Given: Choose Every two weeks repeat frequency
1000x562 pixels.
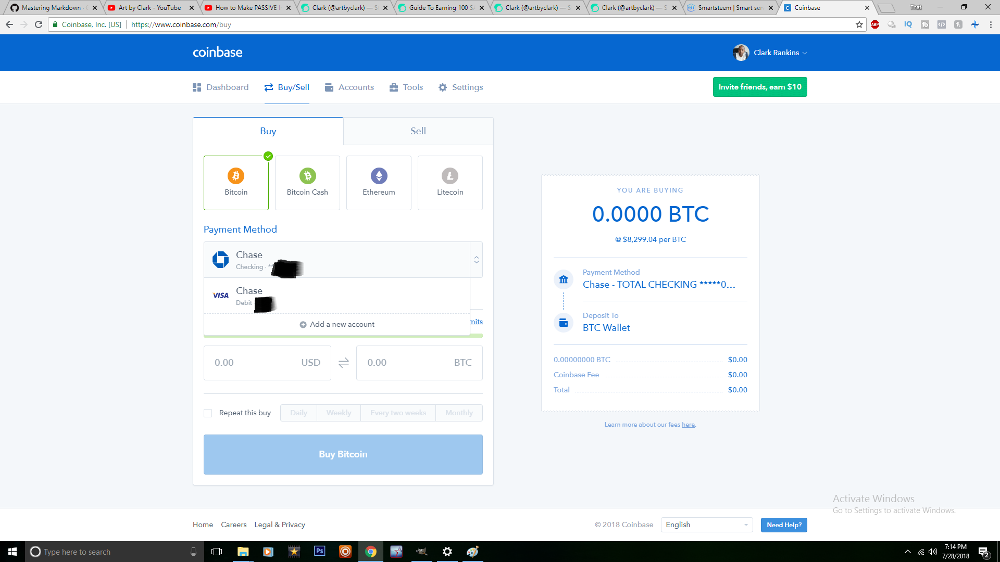Looking at the screenshot, I should 398,413.
